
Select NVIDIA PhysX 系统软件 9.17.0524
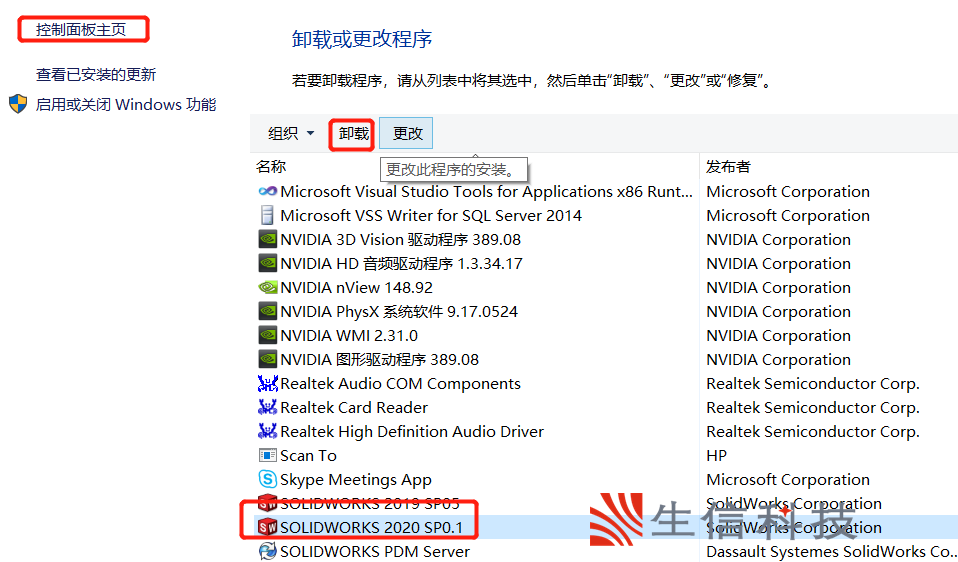[399, 312]
